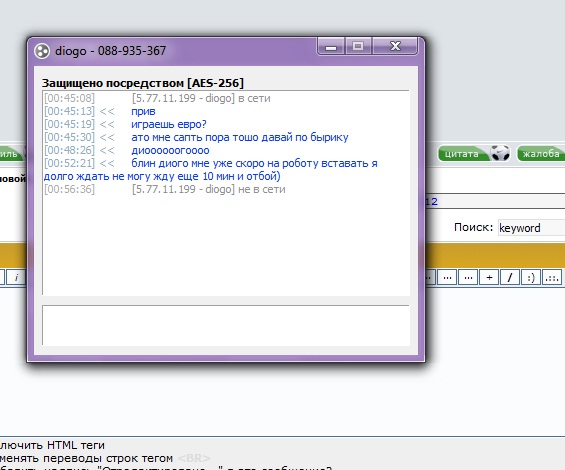
Task: Maximize the diogo chat window
Action: [358, 46]
